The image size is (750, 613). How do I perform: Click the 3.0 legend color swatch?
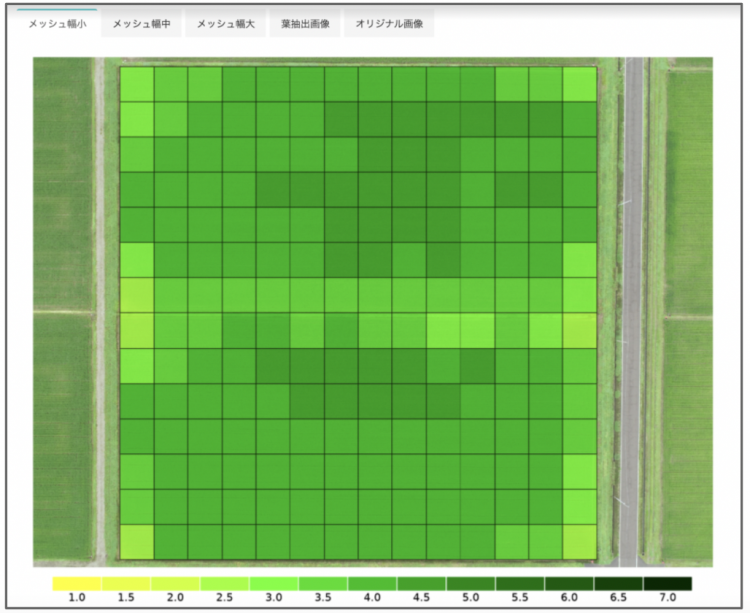274,584
